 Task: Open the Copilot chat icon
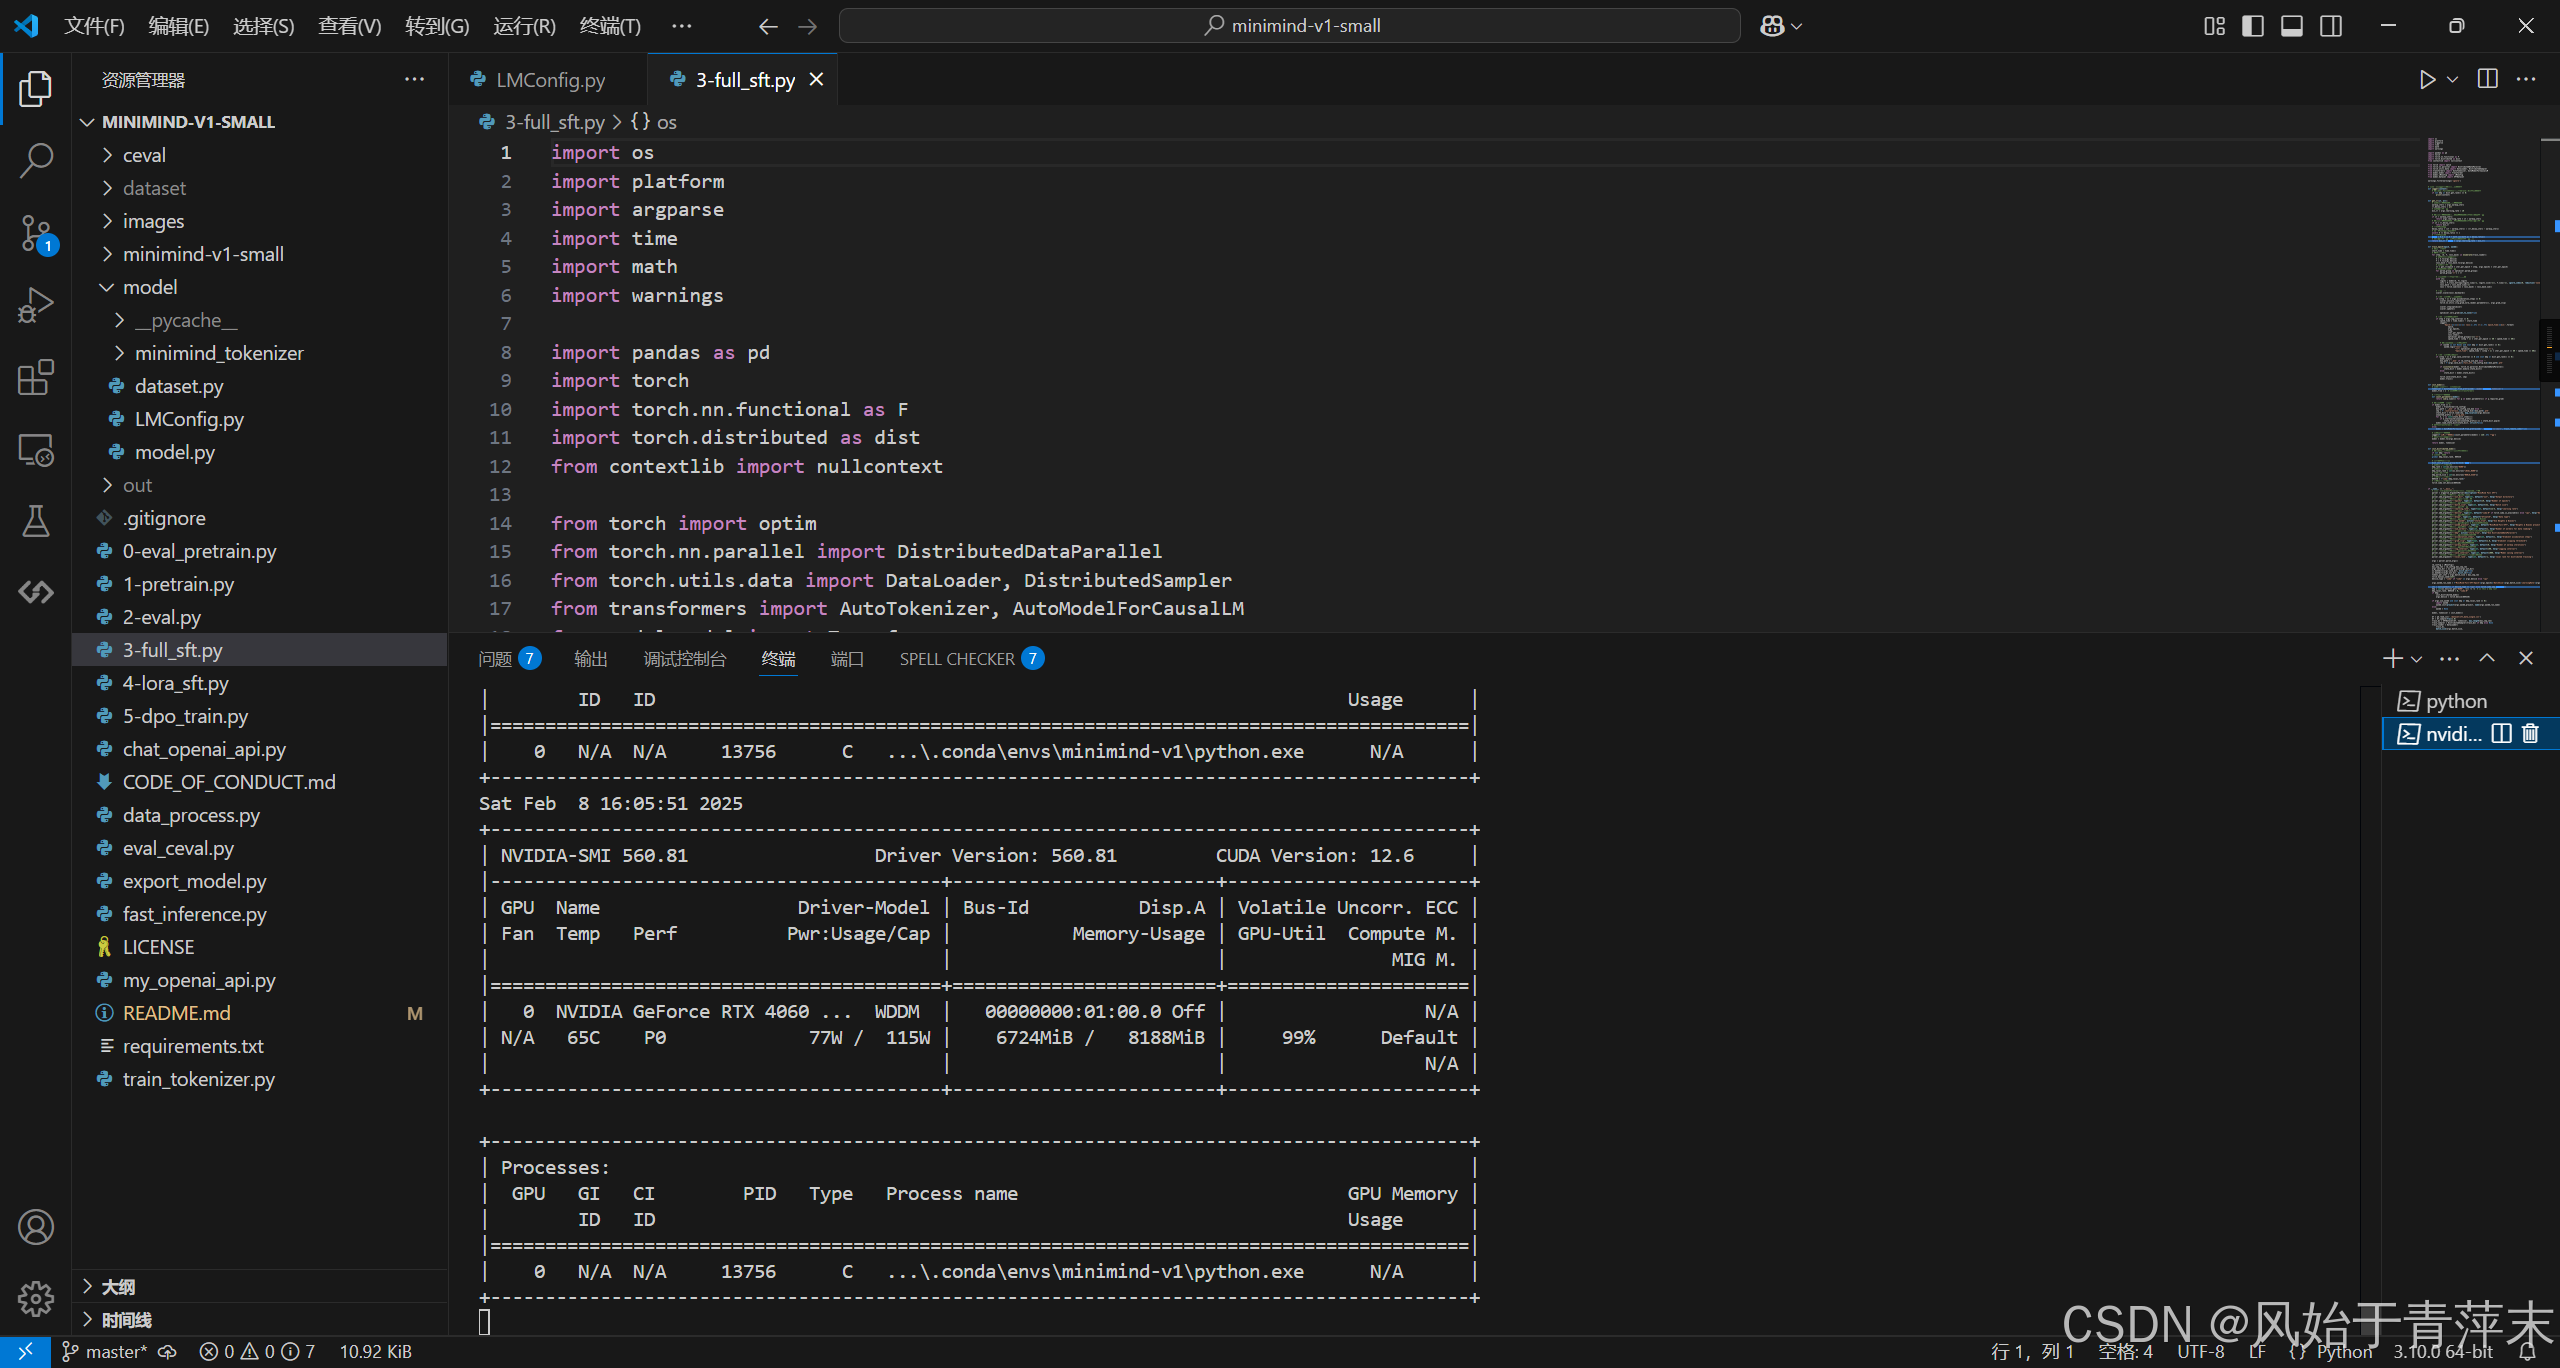[1772, 26]
